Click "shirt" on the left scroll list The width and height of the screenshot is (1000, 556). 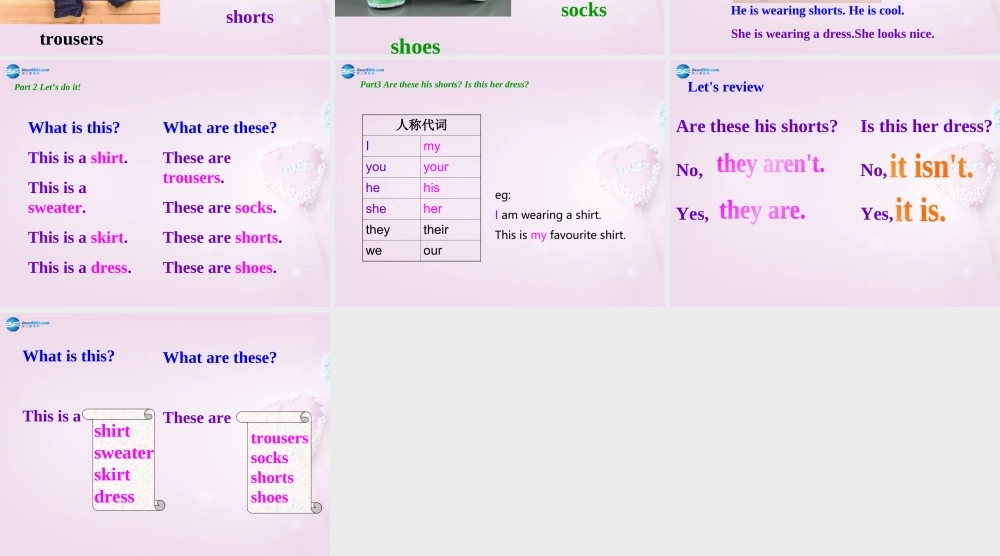[112, 431]
